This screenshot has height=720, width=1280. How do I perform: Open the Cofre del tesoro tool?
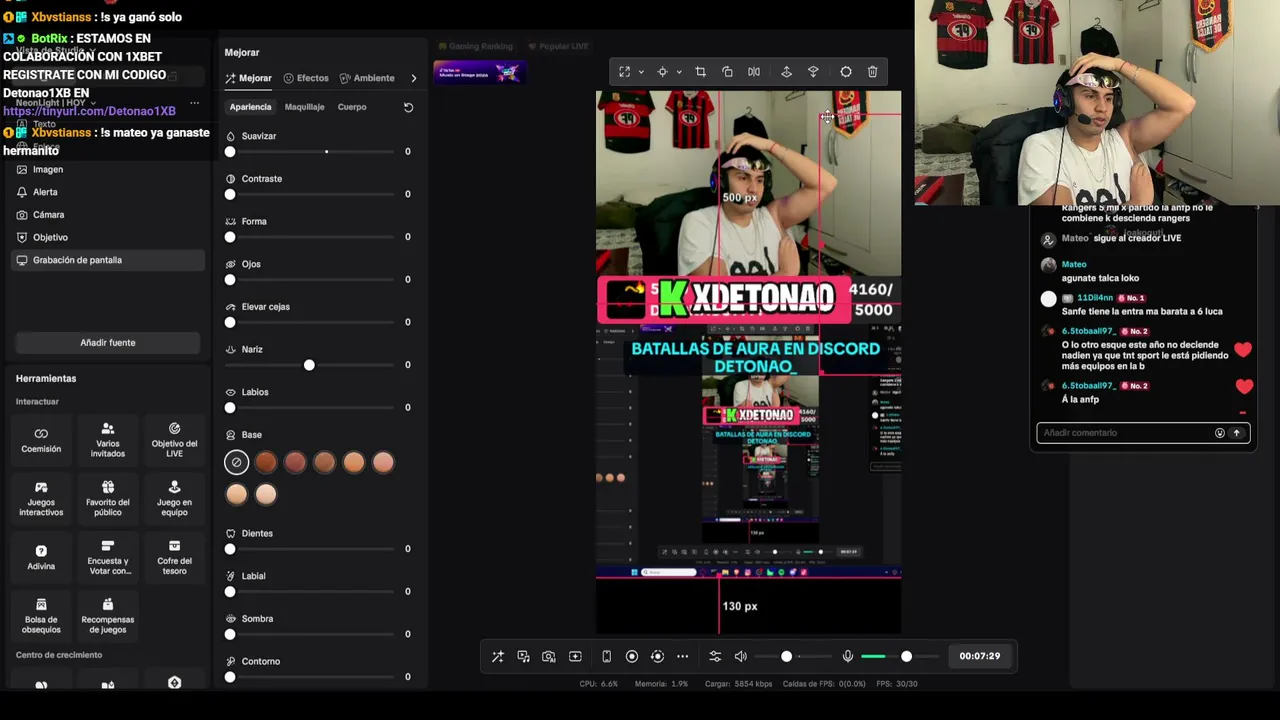(x=174, y=558)
